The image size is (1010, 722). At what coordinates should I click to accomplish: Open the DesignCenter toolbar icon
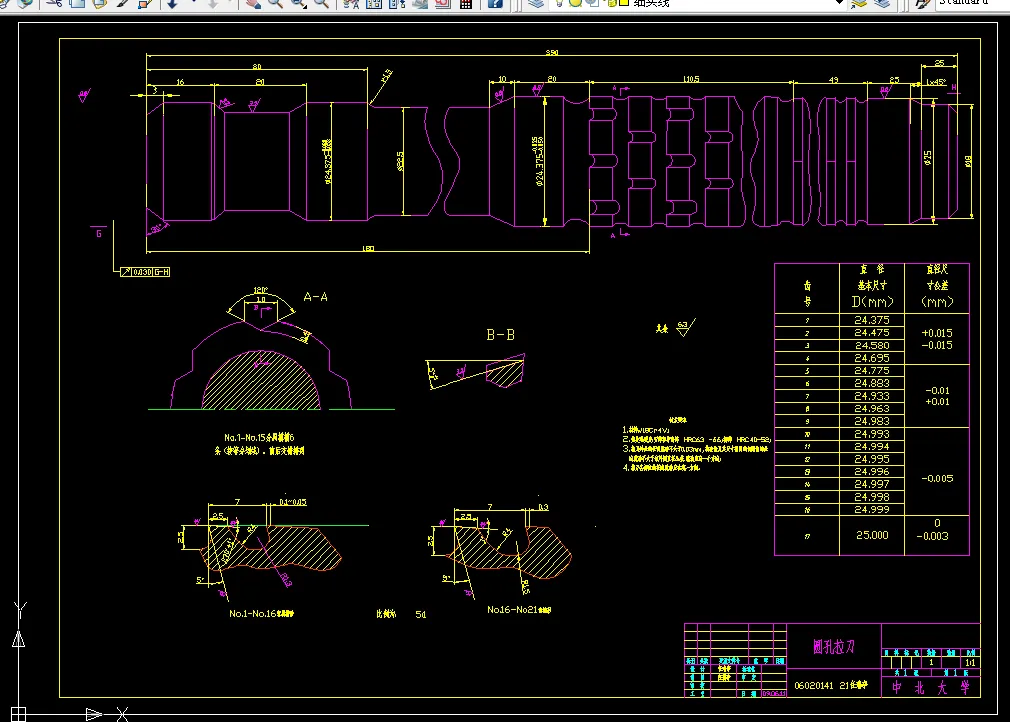(x=374, y=3)
